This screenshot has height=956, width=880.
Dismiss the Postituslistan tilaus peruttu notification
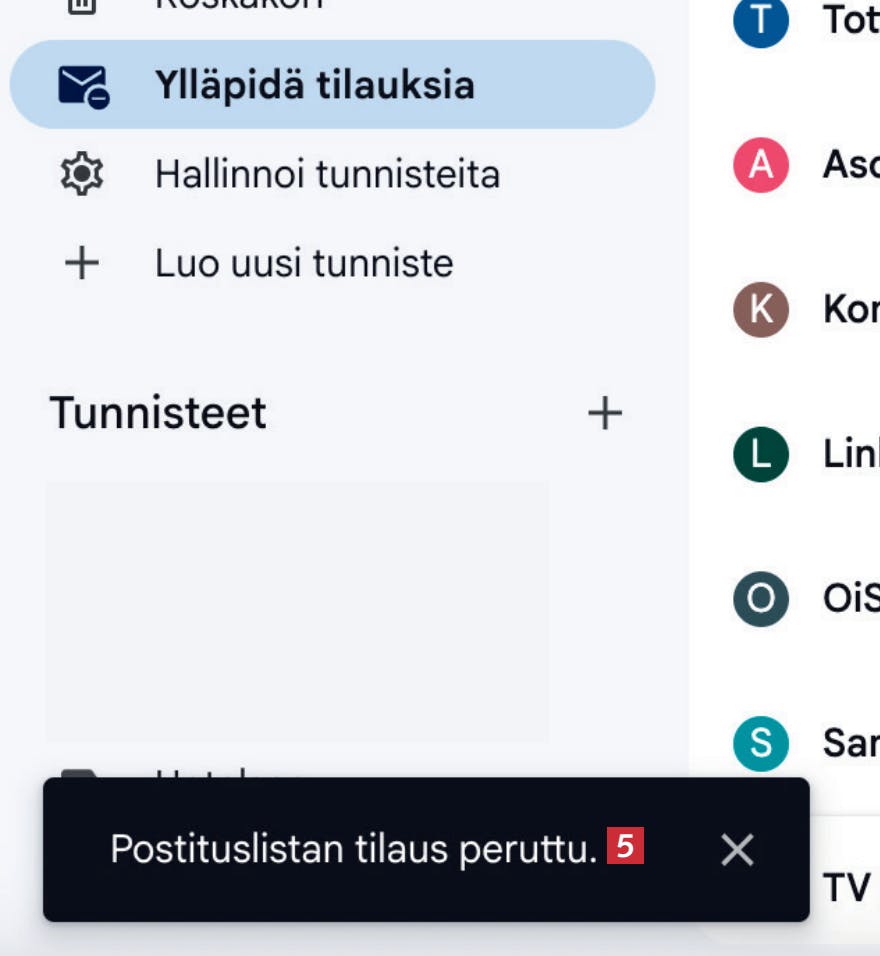[737, 850]
